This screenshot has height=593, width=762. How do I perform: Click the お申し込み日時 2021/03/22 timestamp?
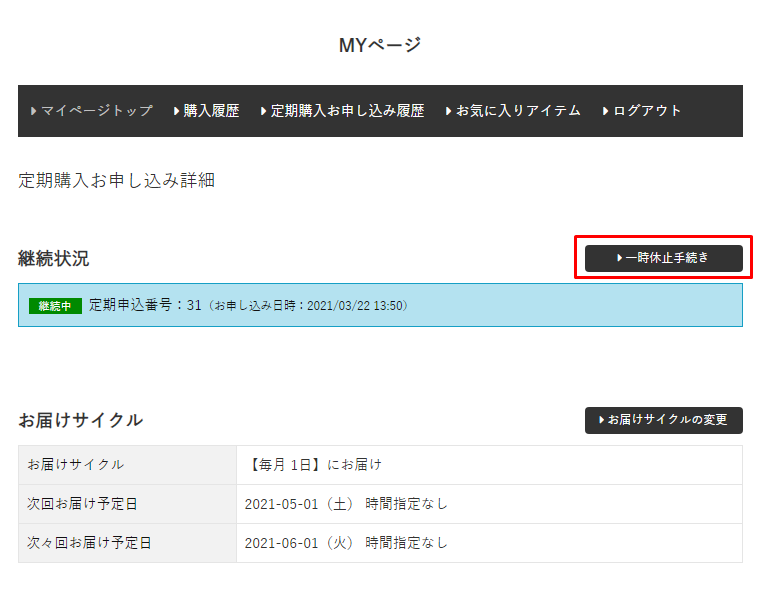tap(308, 306)
